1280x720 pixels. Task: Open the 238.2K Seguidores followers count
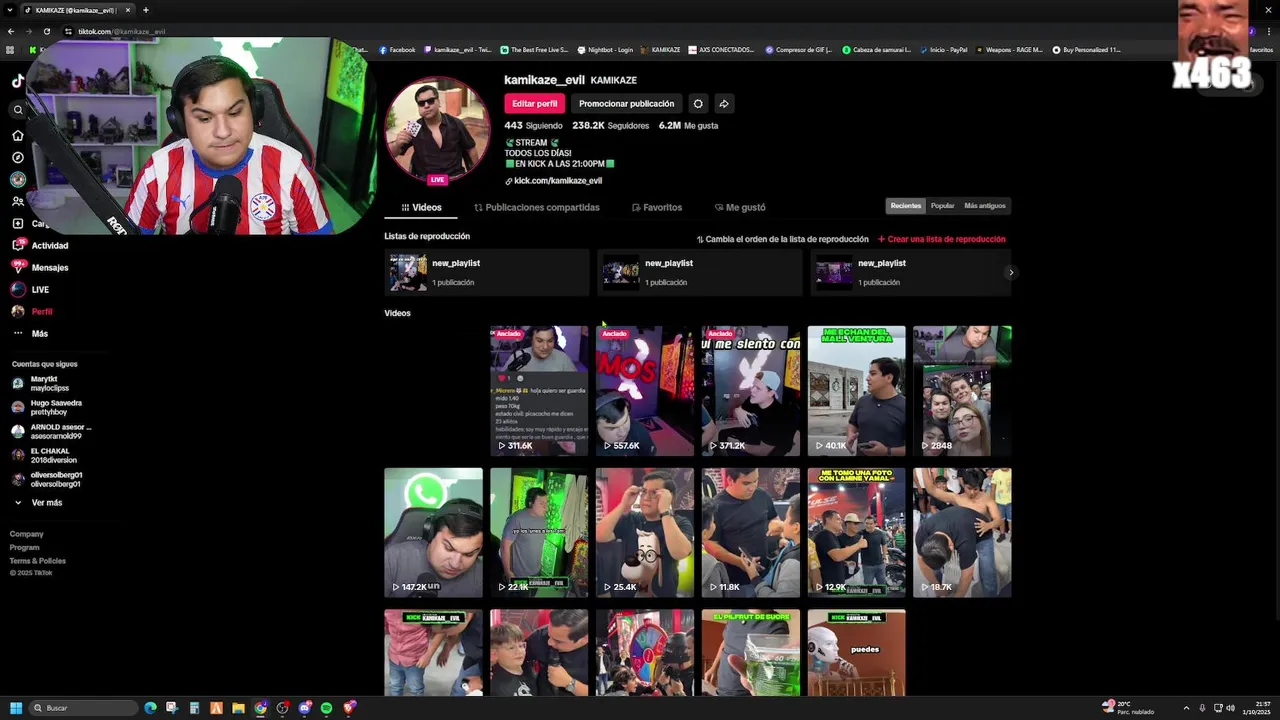point(610,126)
